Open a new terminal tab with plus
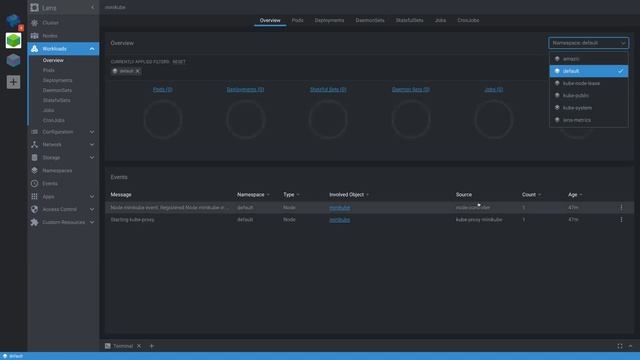The image size is (640, 360). click(151, 346)
